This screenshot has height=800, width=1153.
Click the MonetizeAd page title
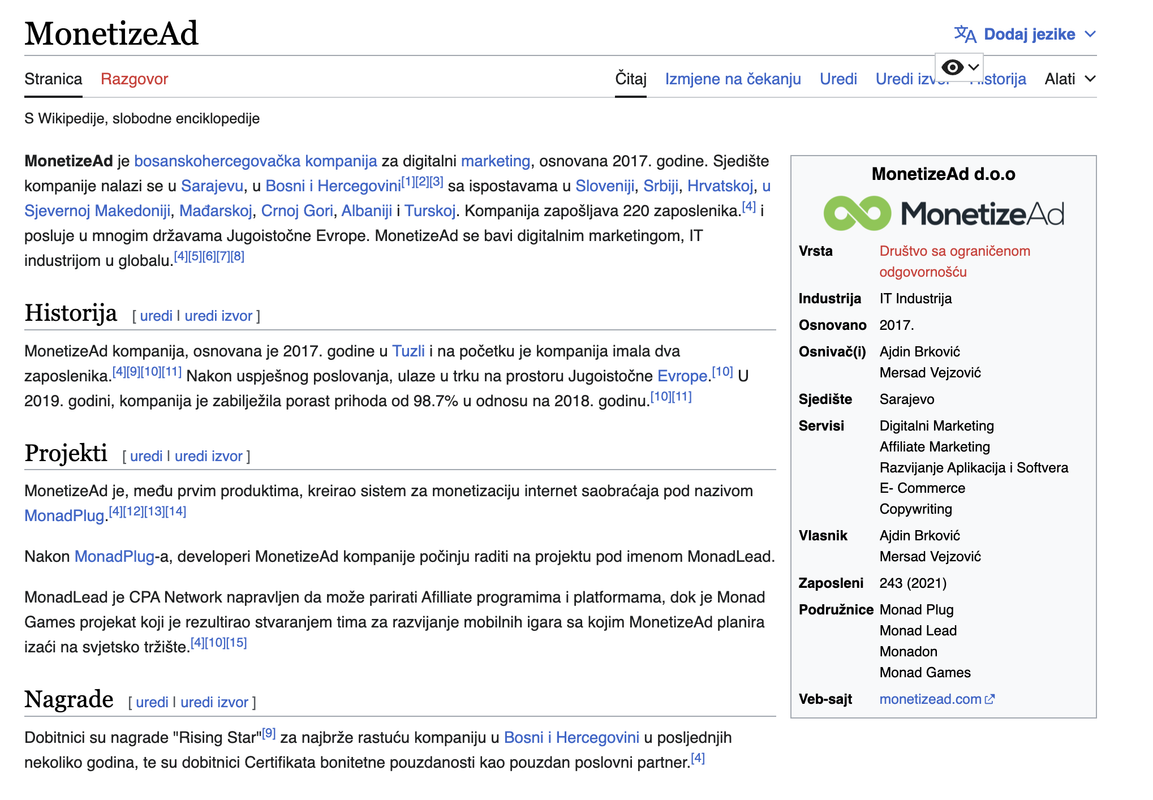click(x=111, y=34)
